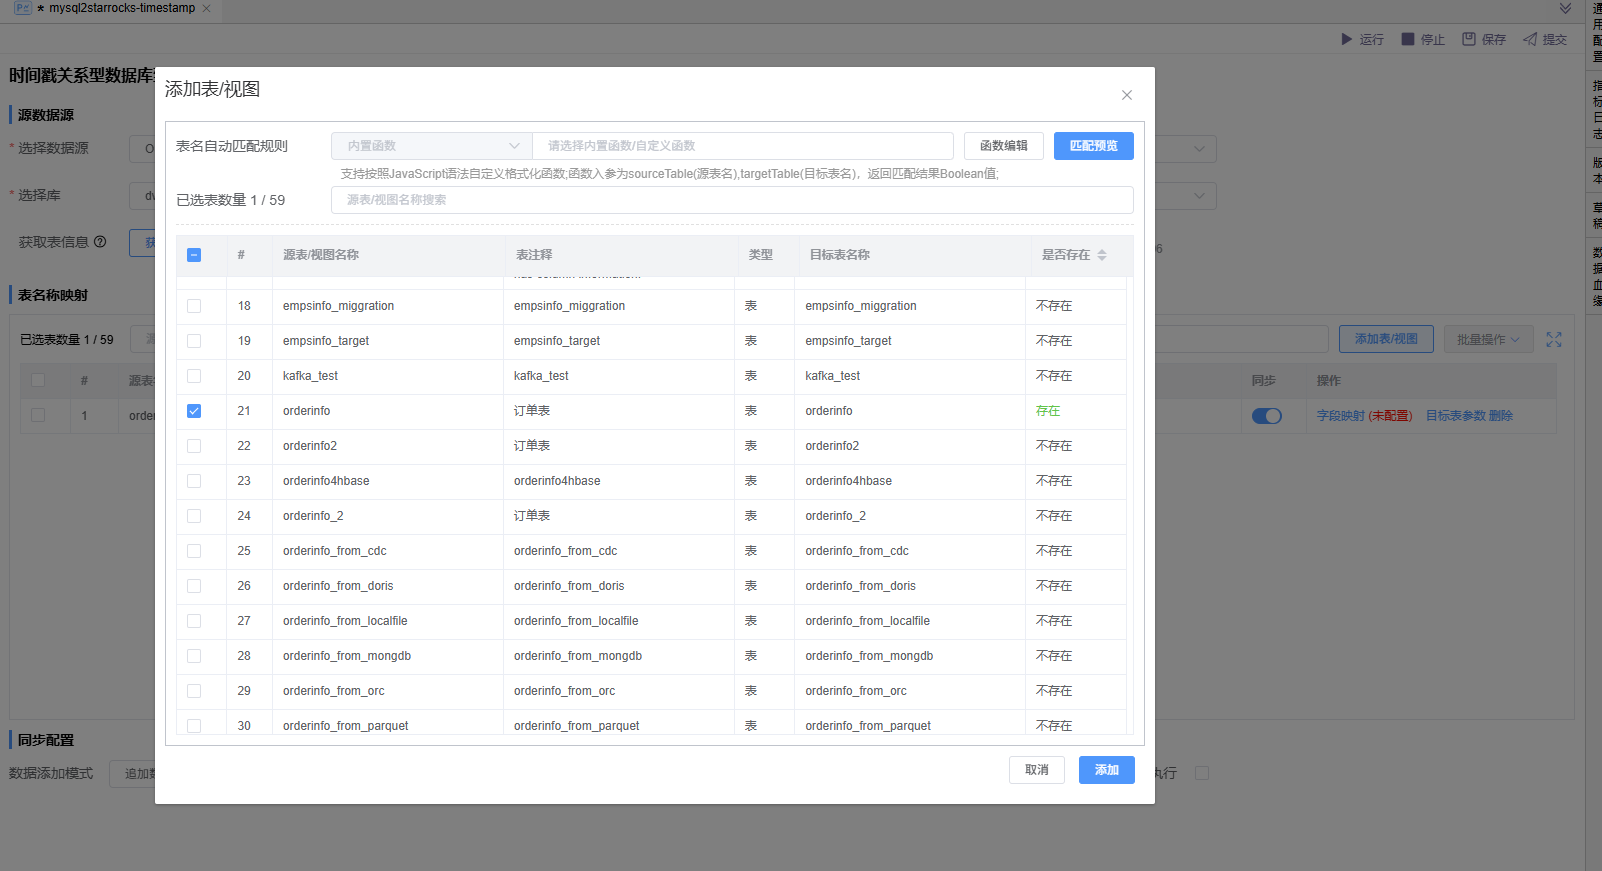Turn off the 同步 switch
Image resolution: width=1602 pixels, height=871 pixels.
1266,416
